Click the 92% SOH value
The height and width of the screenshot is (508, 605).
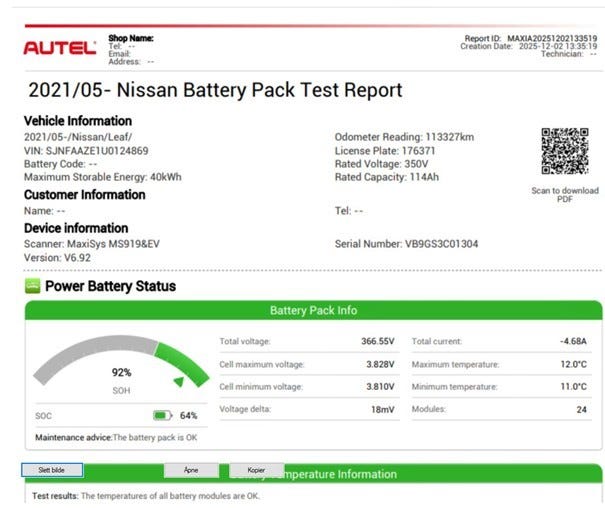[122, 372]
